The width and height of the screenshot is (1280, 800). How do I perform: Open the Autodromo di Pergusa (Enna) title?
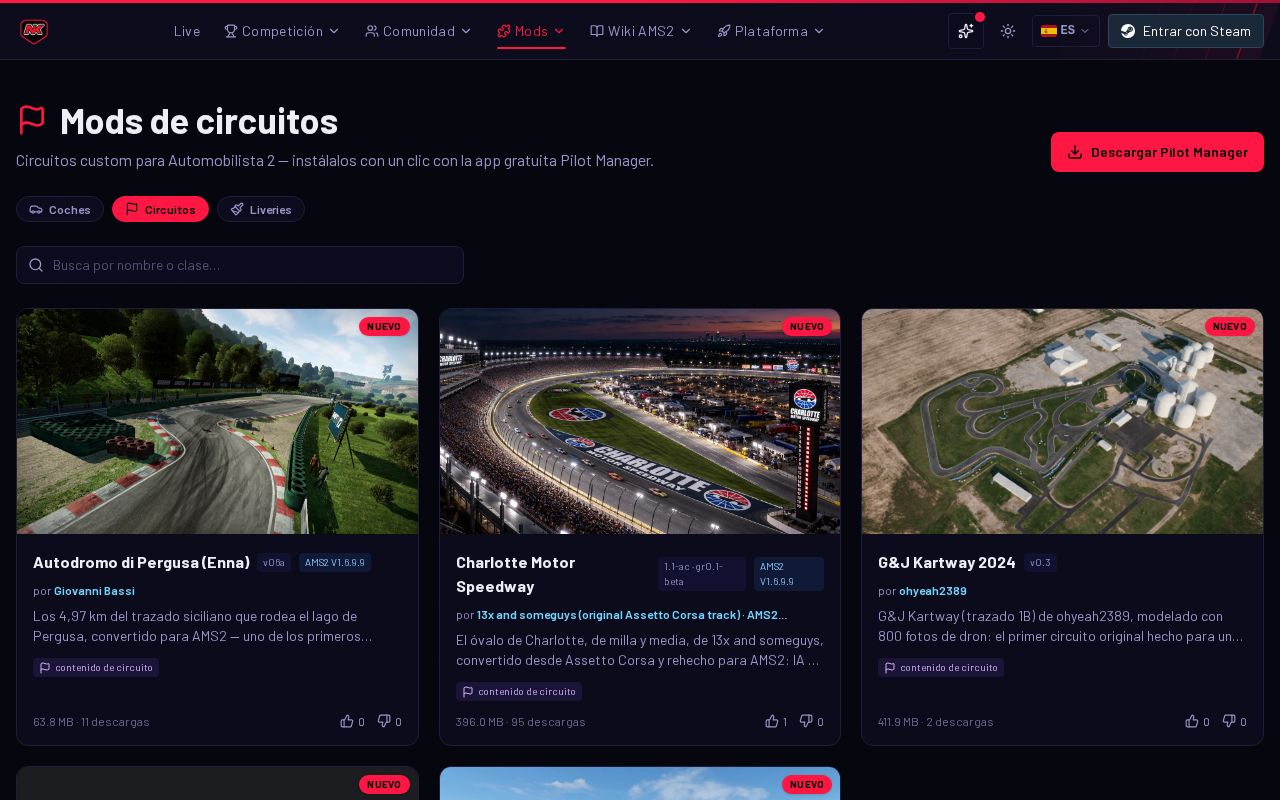pyautogui.click(x=141, y=562)
